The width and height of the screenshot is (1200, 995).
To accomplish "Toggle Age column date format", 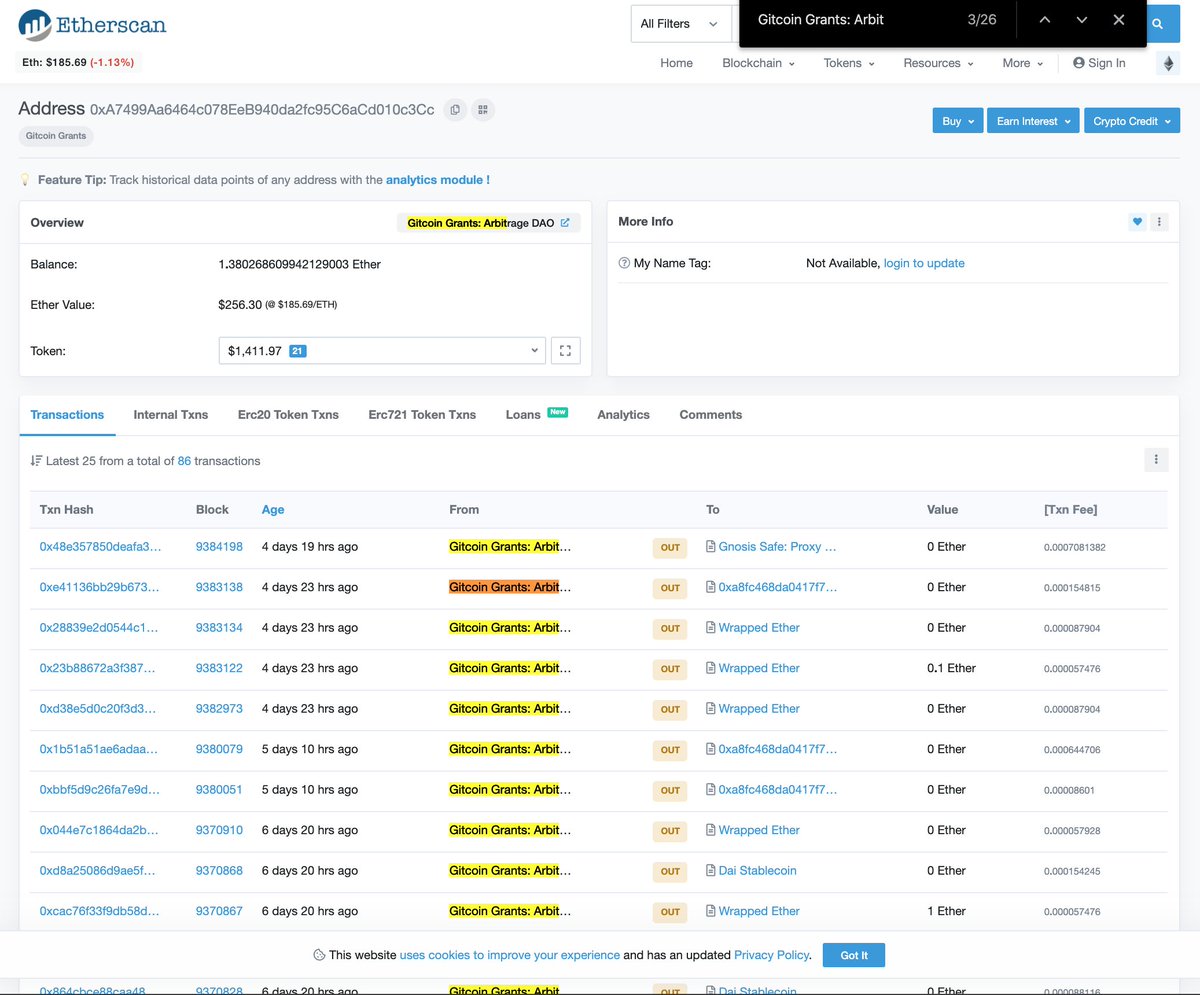I will (x=273, y=509).
